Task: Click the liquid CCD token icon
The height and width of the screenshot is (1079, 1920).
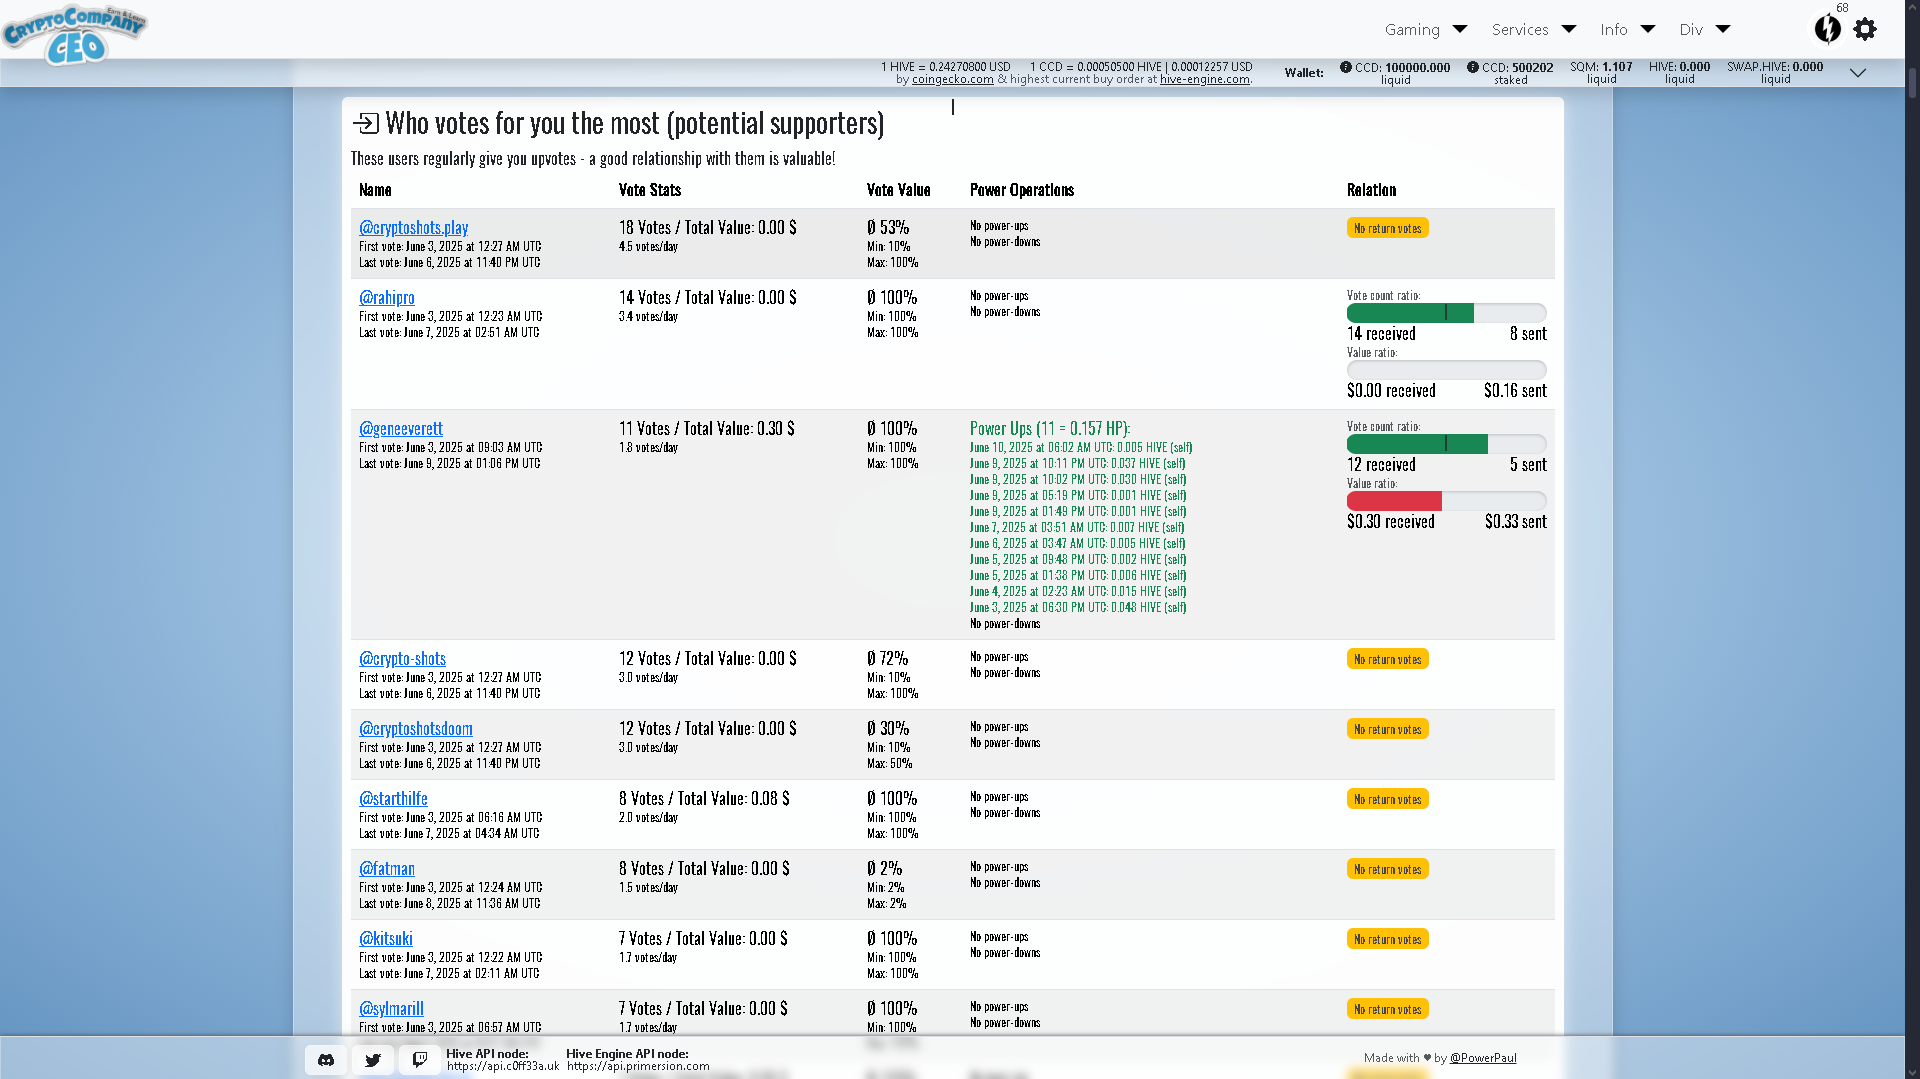Action: tap(1346, 67)
